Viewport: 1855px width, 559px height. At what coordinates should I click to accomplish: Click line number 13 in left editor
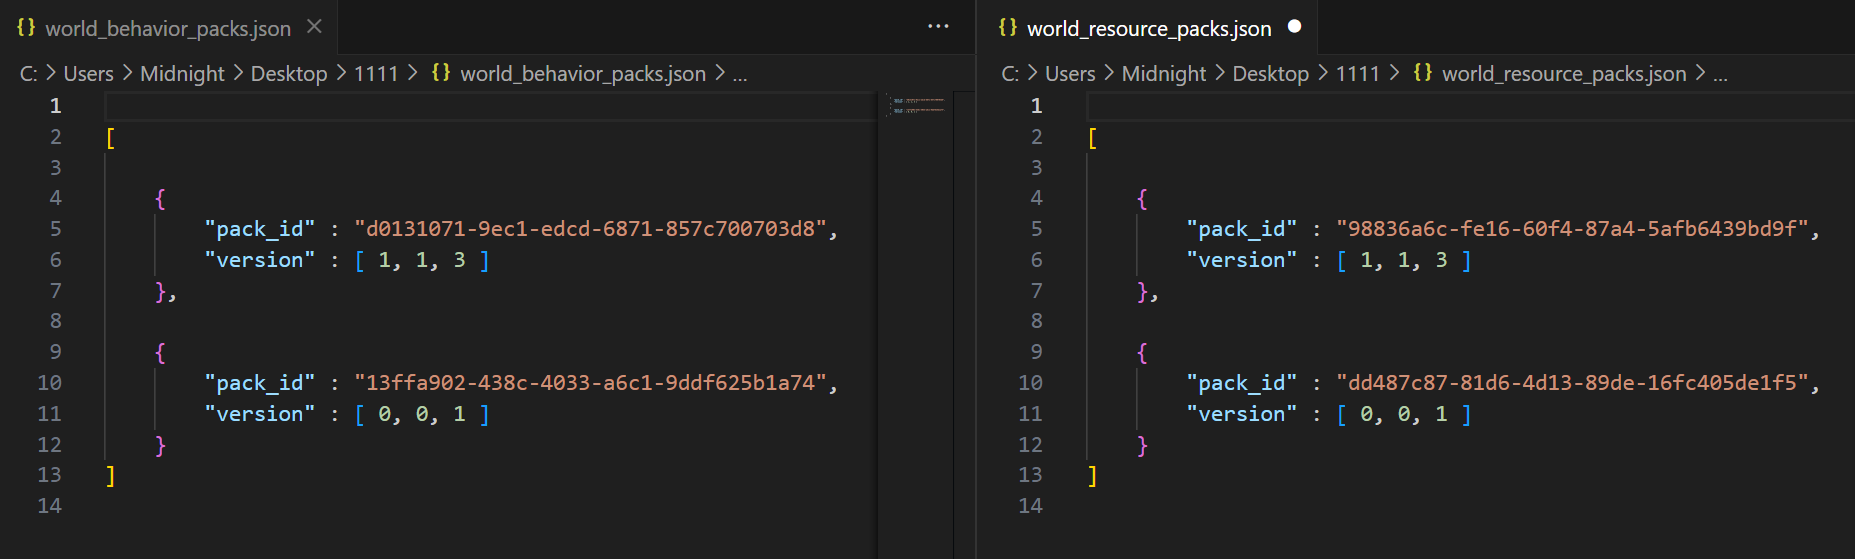click(50, 475)
